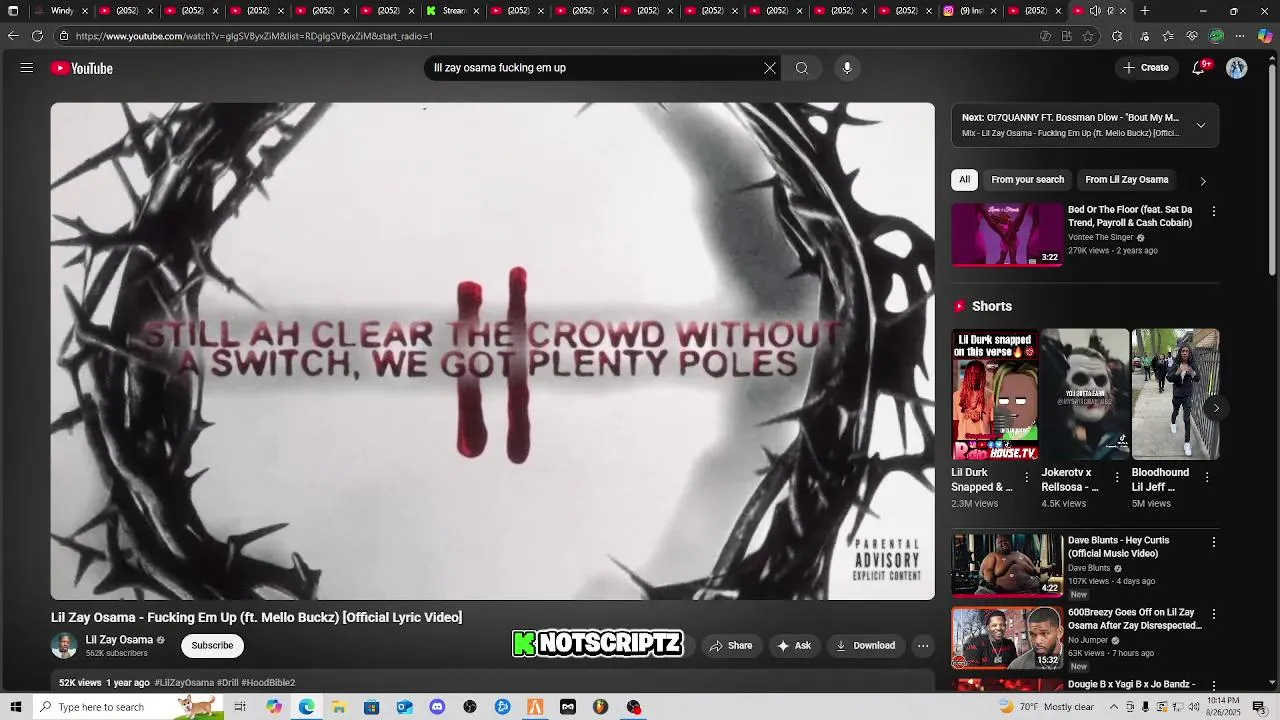
Task: Download this video
Action: coord(866,646)
